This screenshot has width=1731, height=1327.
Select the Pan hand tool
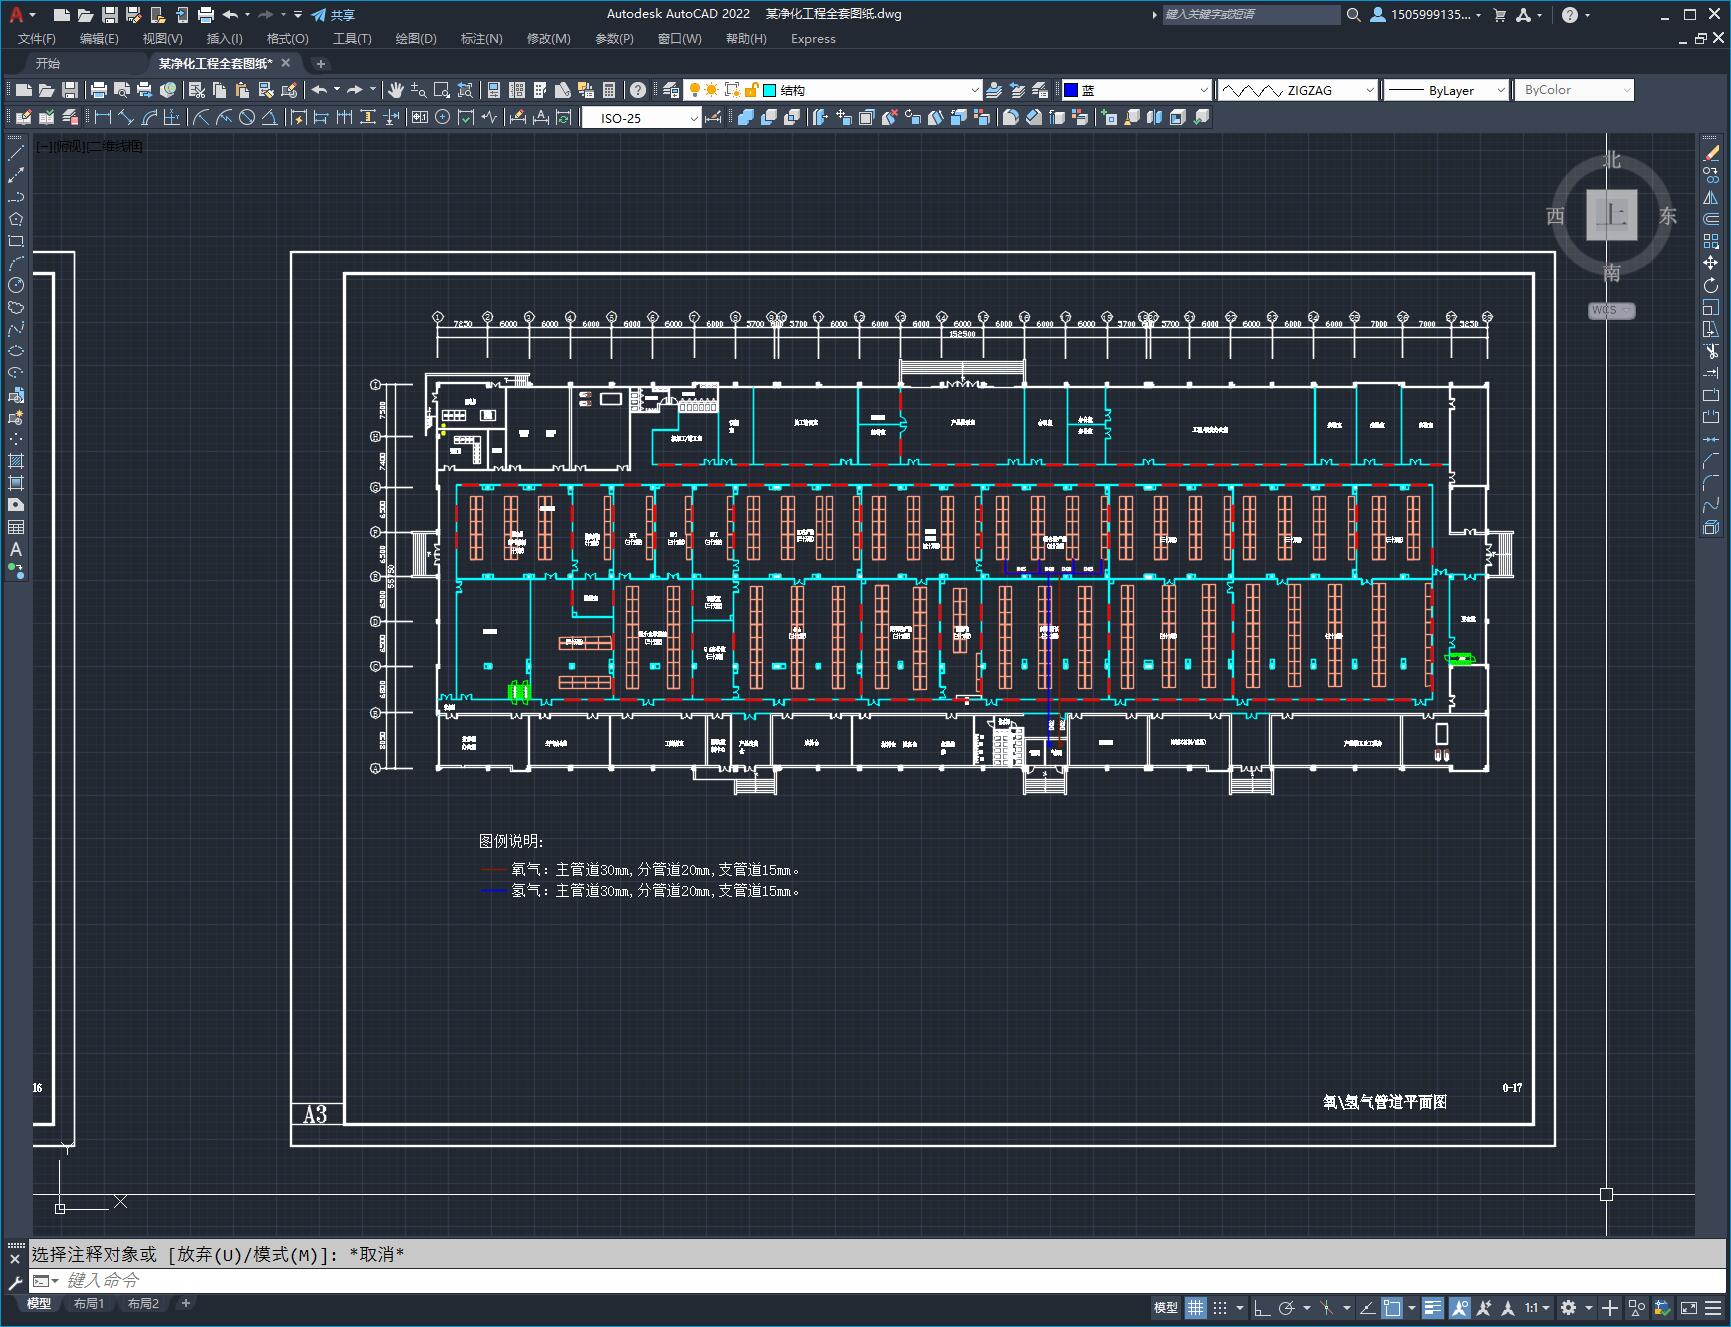pyautogui.click(x=396, y=90)
